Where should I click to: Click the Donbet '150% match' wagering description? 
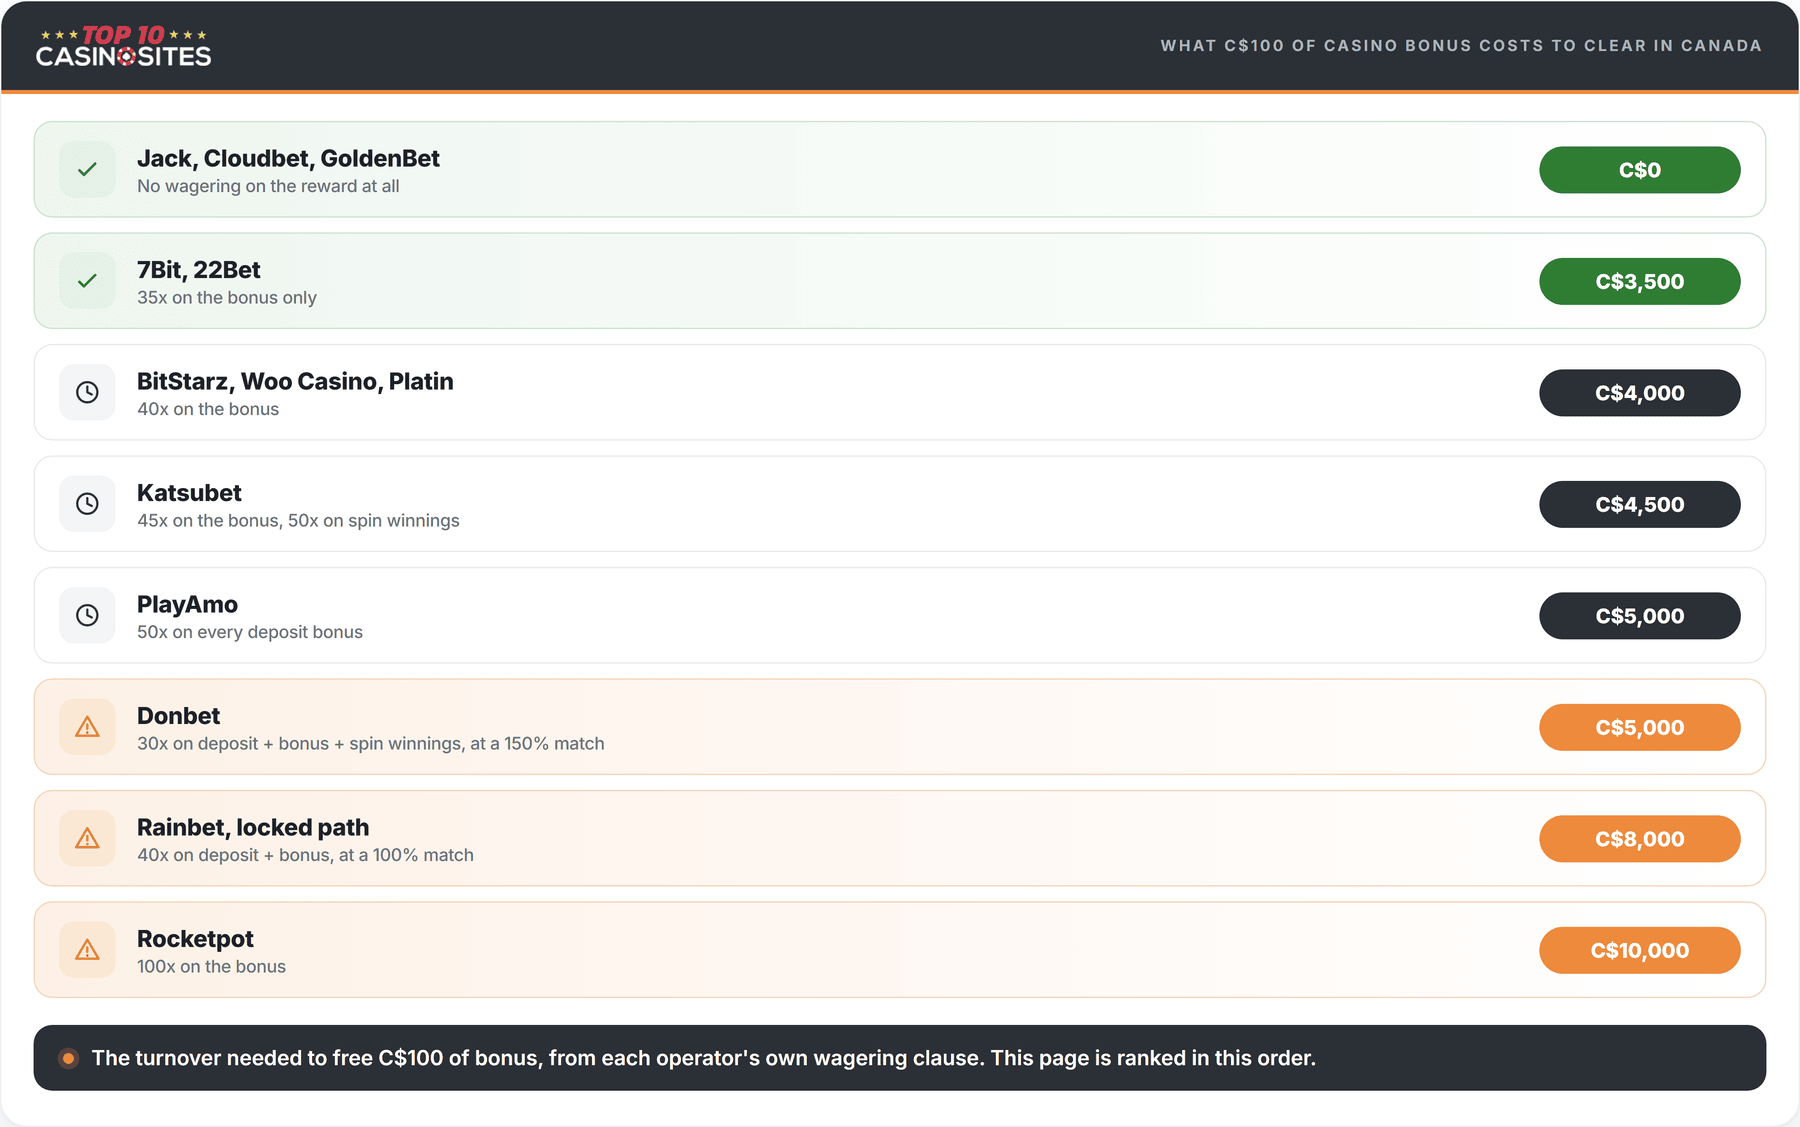(x=371, y=744)
